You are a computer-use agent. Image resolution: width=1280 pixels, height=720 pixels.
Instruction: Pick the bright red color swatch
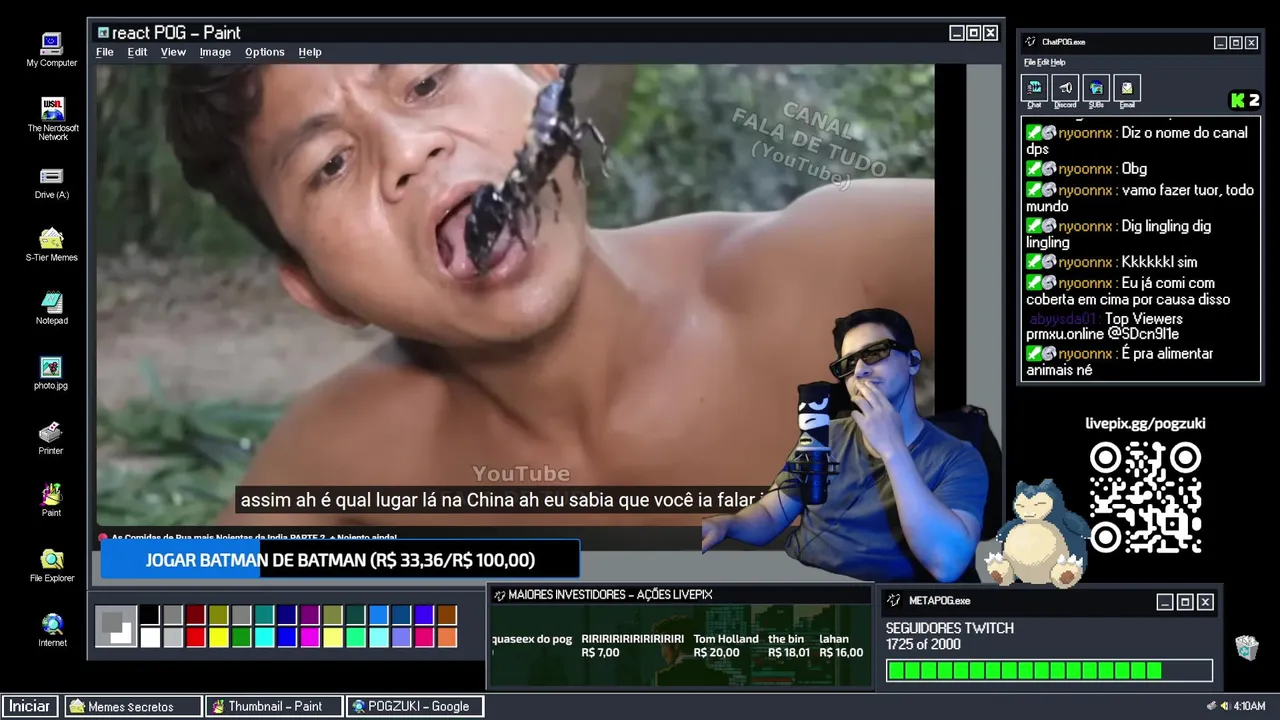pos(195,637)
